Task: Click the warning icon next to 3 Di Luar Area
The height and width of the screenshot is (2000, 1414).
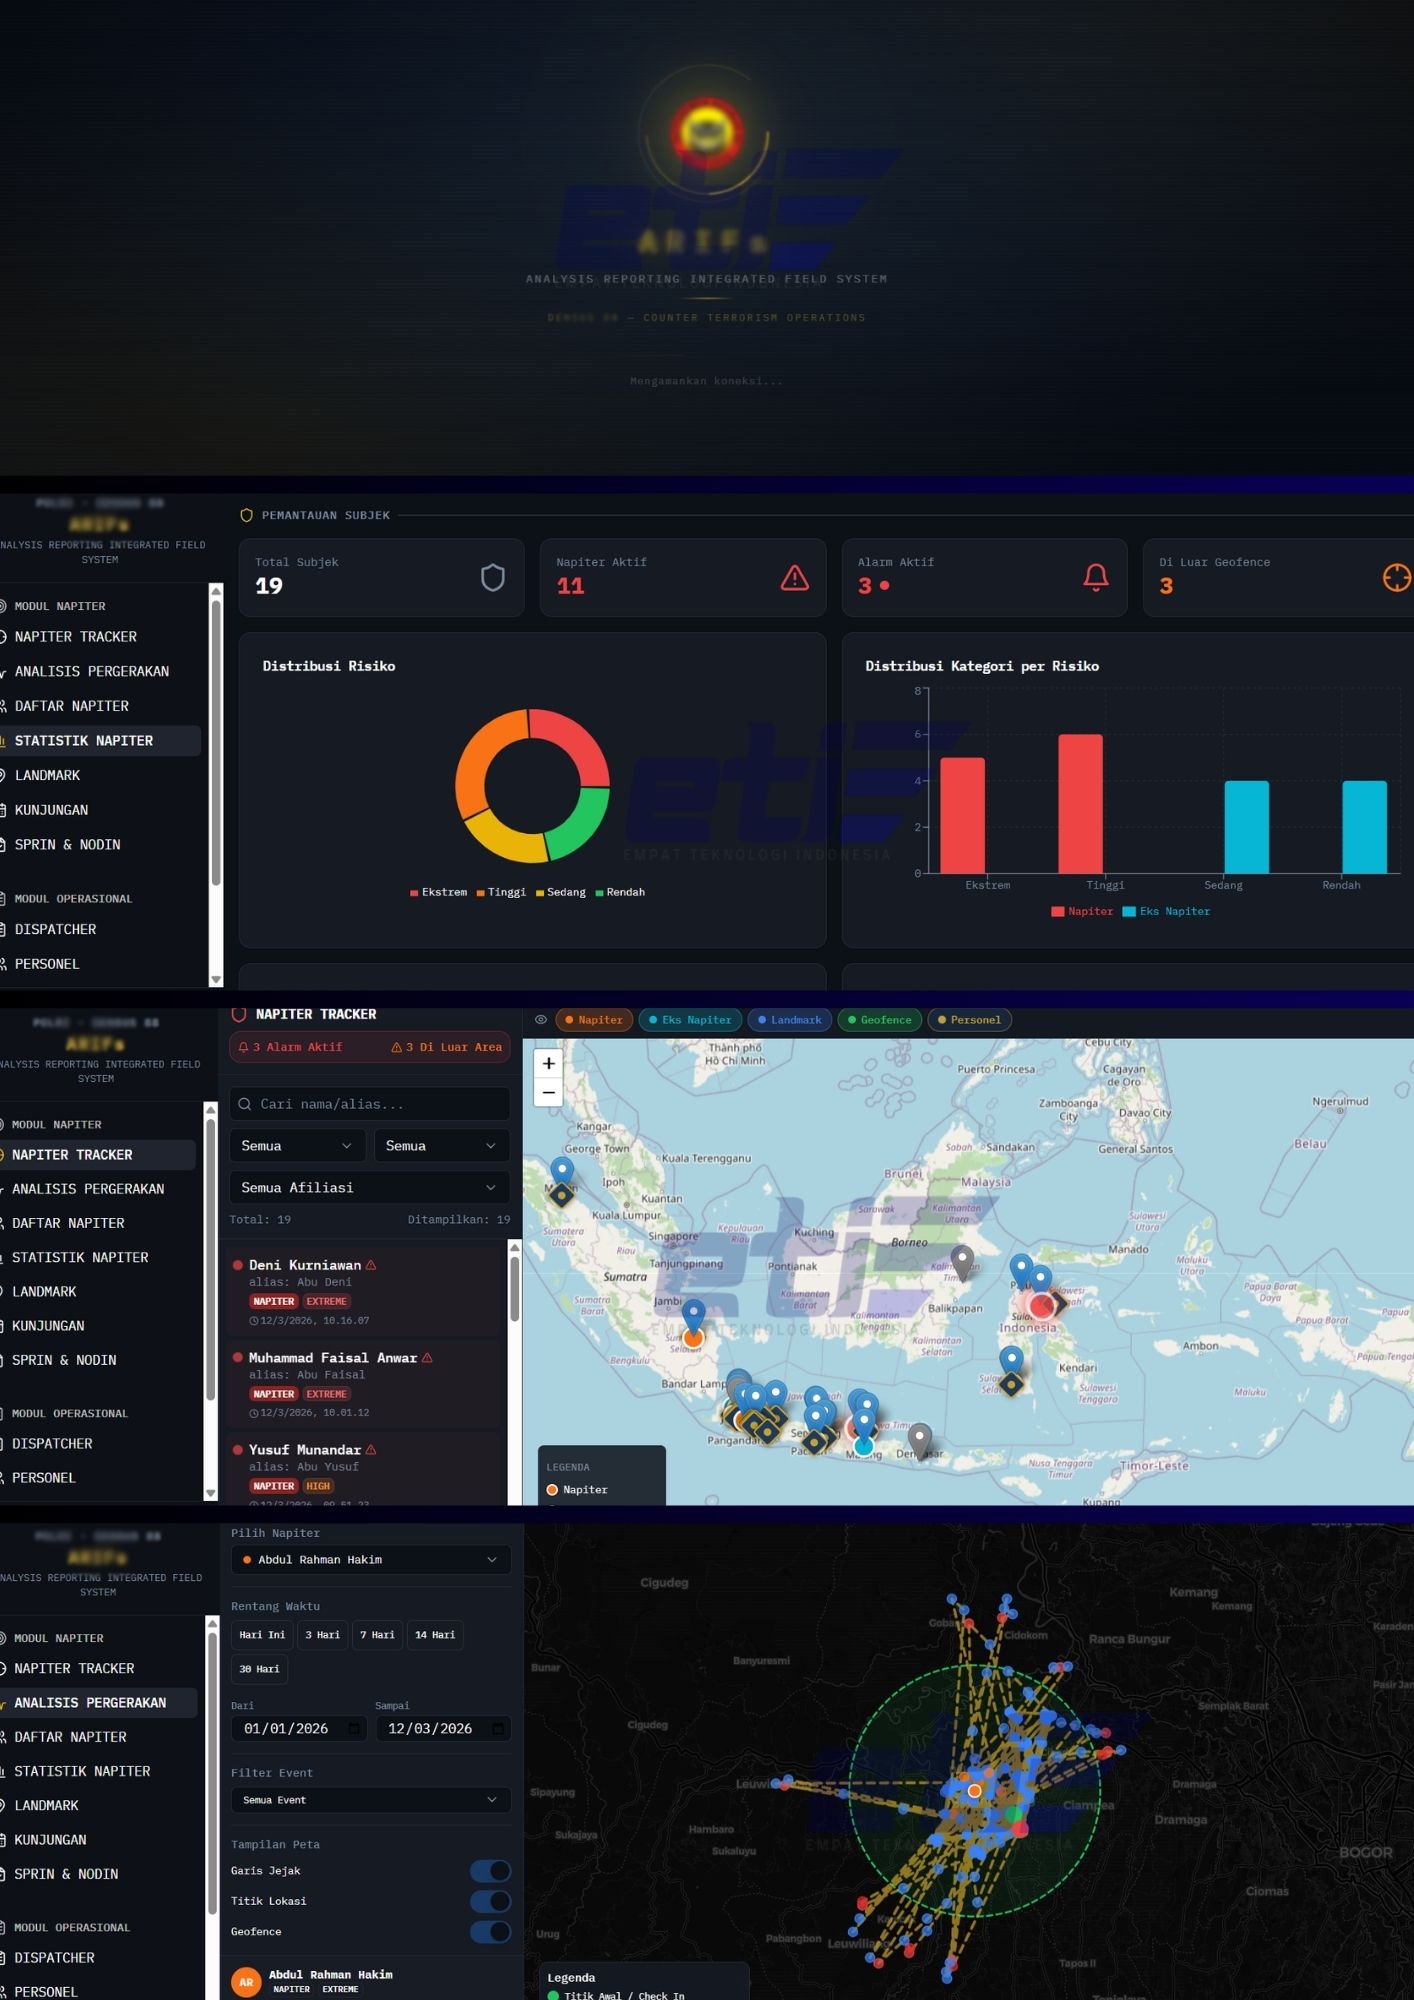Action: point(396,1047)
